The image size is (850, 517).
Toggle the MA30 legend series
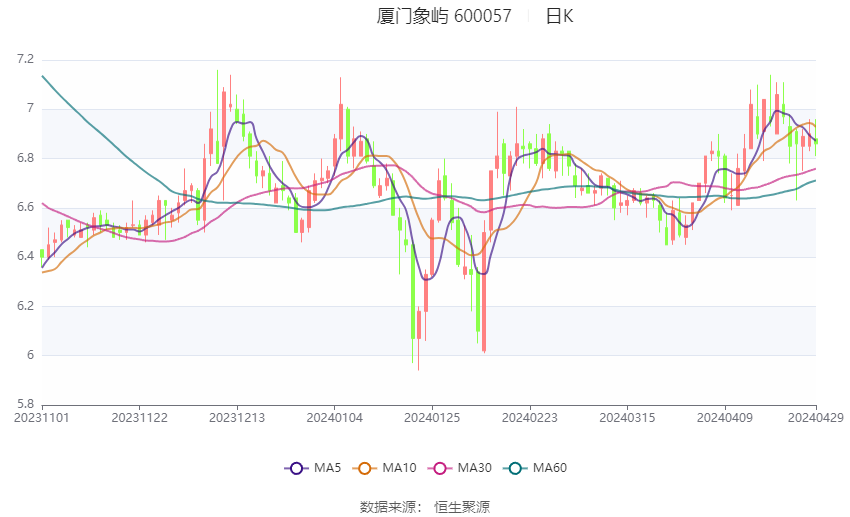(x=460, y=468)
